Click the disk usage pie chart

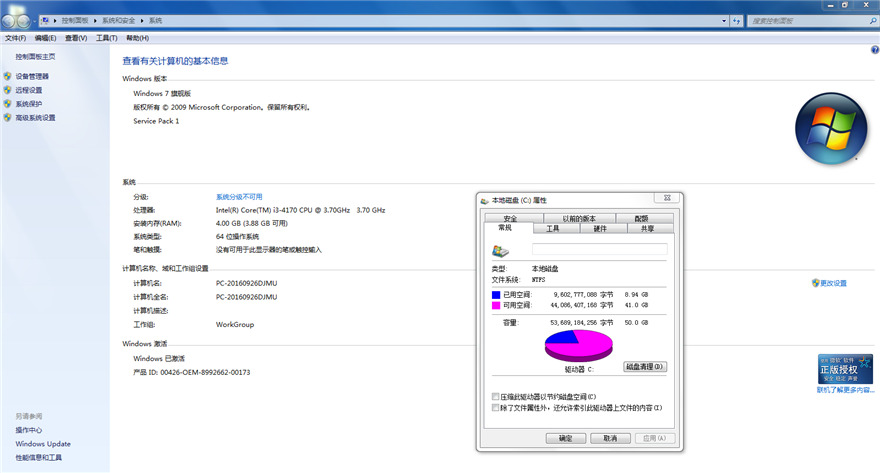(579, 346)
